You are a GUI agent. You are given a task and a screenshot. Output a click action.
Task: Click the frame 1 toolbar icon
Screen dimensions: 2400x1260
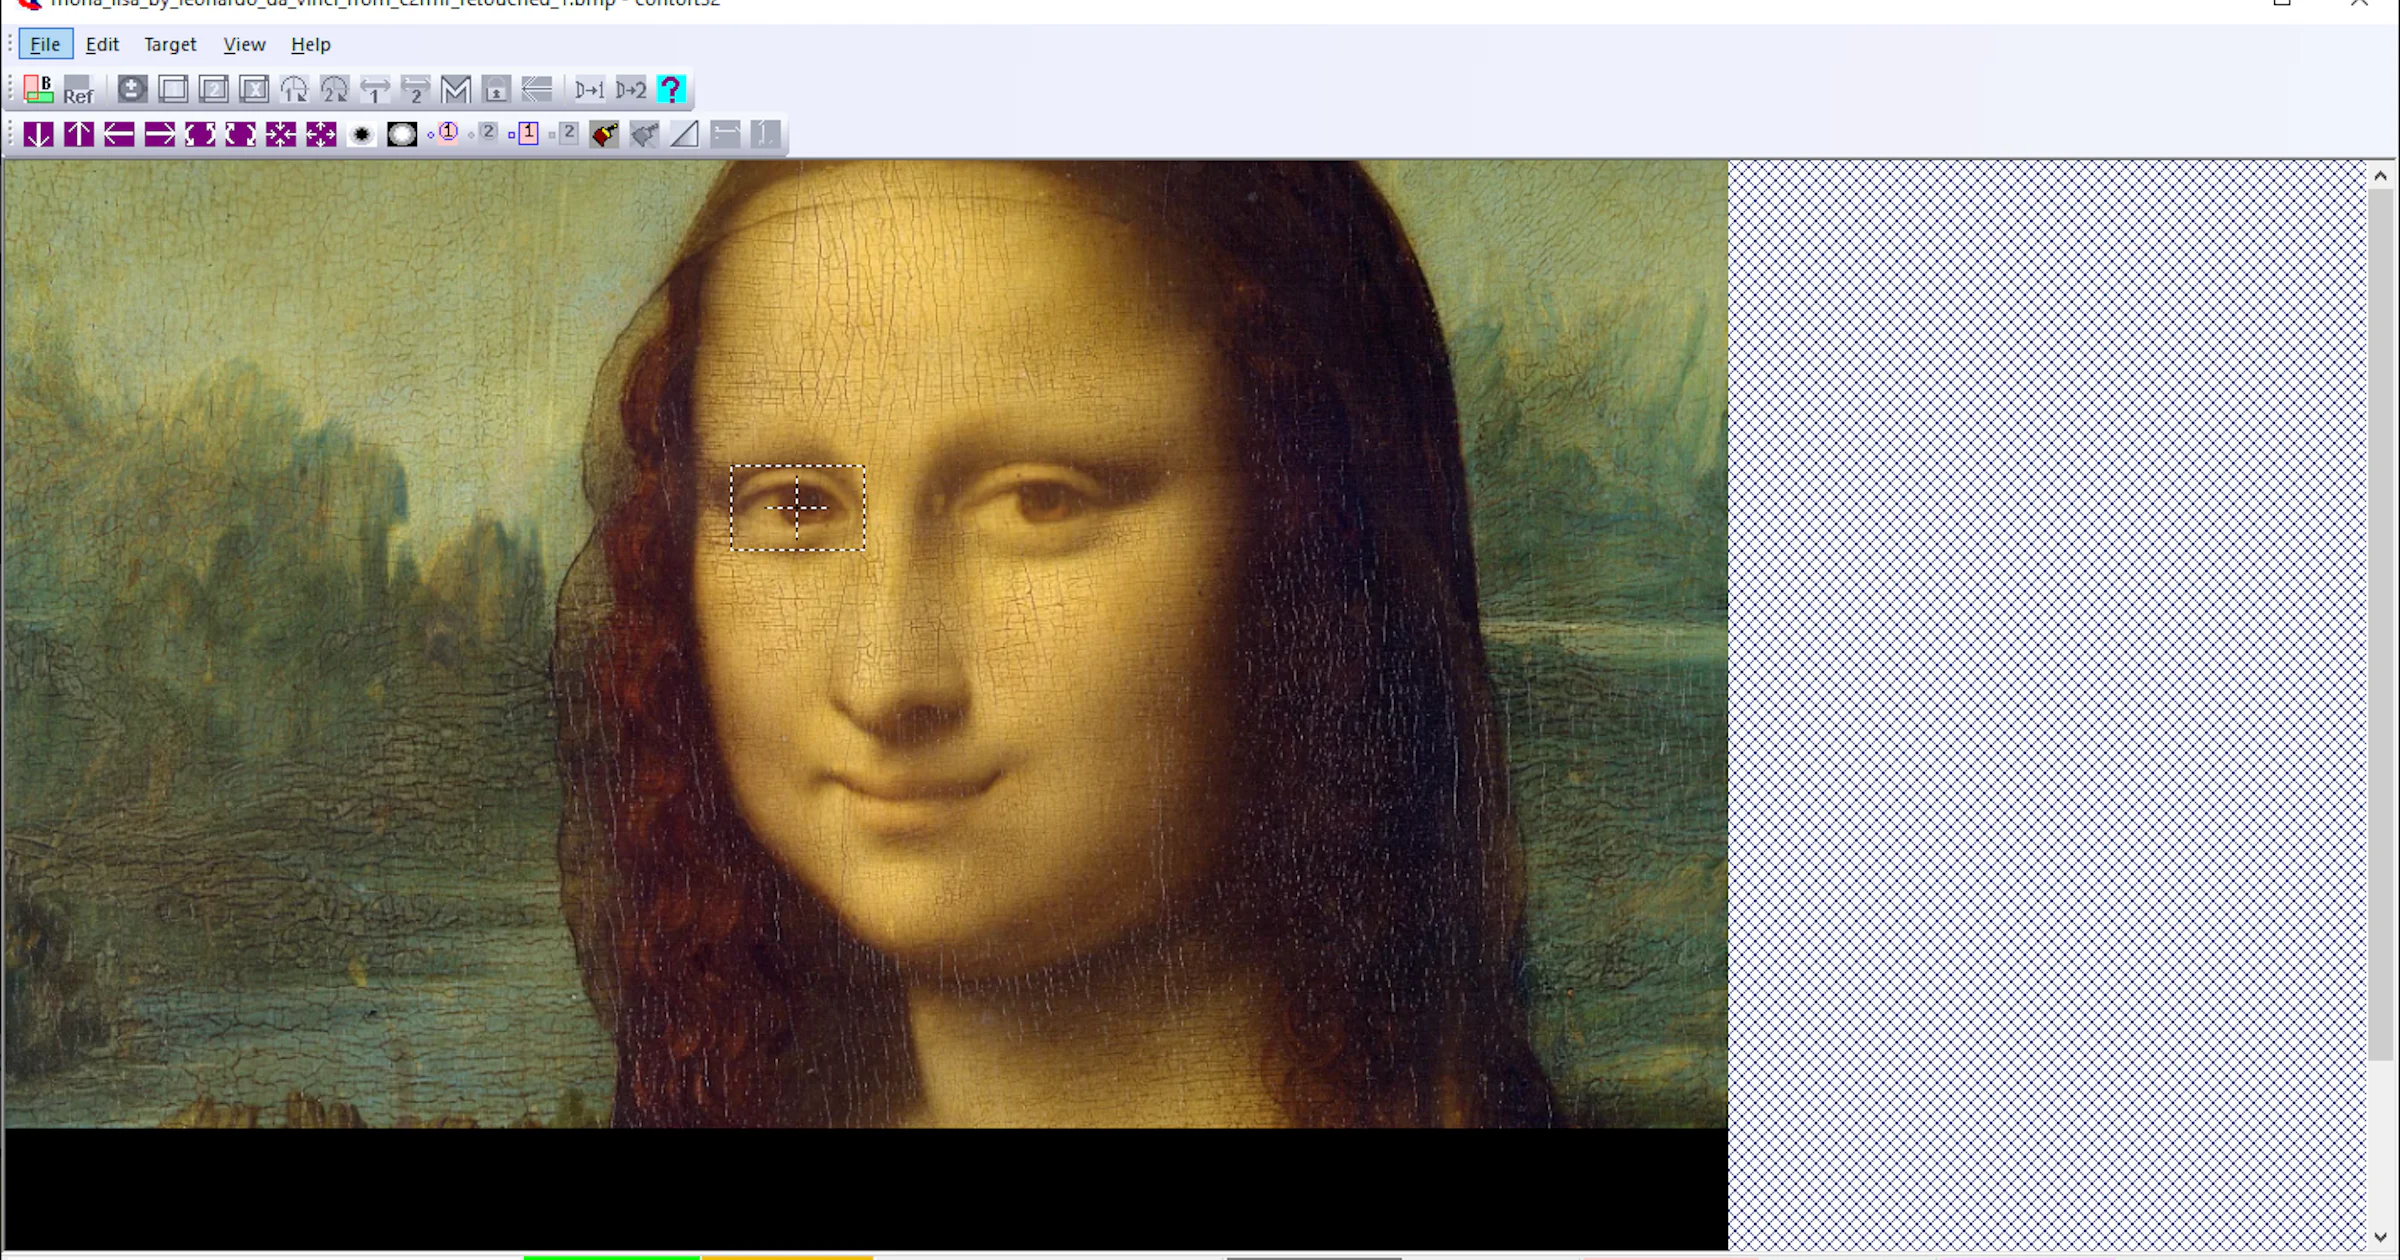[x=173, y=89]
